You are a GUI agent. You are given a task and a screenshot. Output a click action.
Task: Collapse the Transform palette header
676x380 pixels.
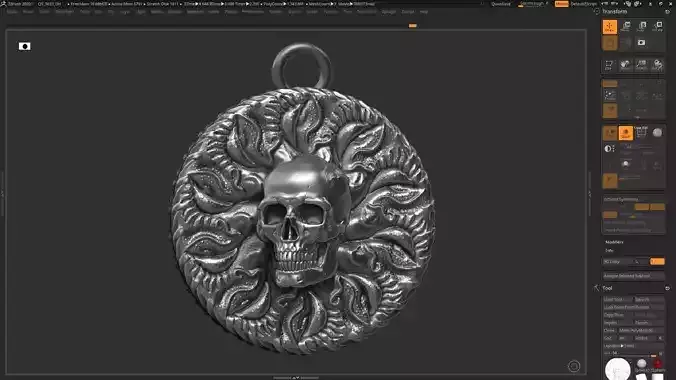point(615,12)
